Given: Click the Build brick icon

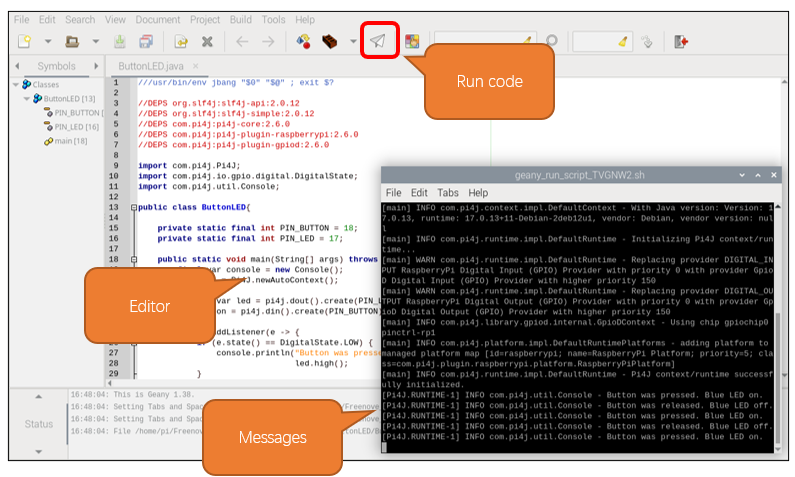Looking at the screenshot, I should coord(330,41).
